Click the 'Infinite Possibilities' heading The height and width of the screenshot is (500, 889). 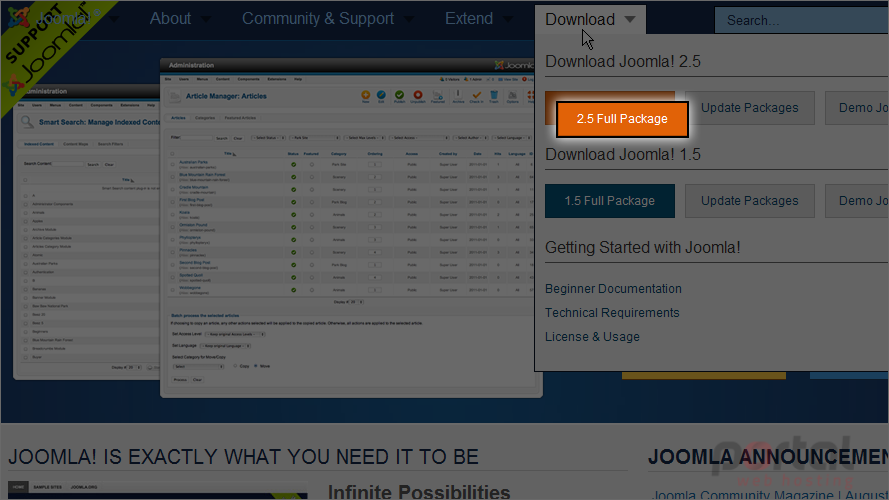[419, 491]
